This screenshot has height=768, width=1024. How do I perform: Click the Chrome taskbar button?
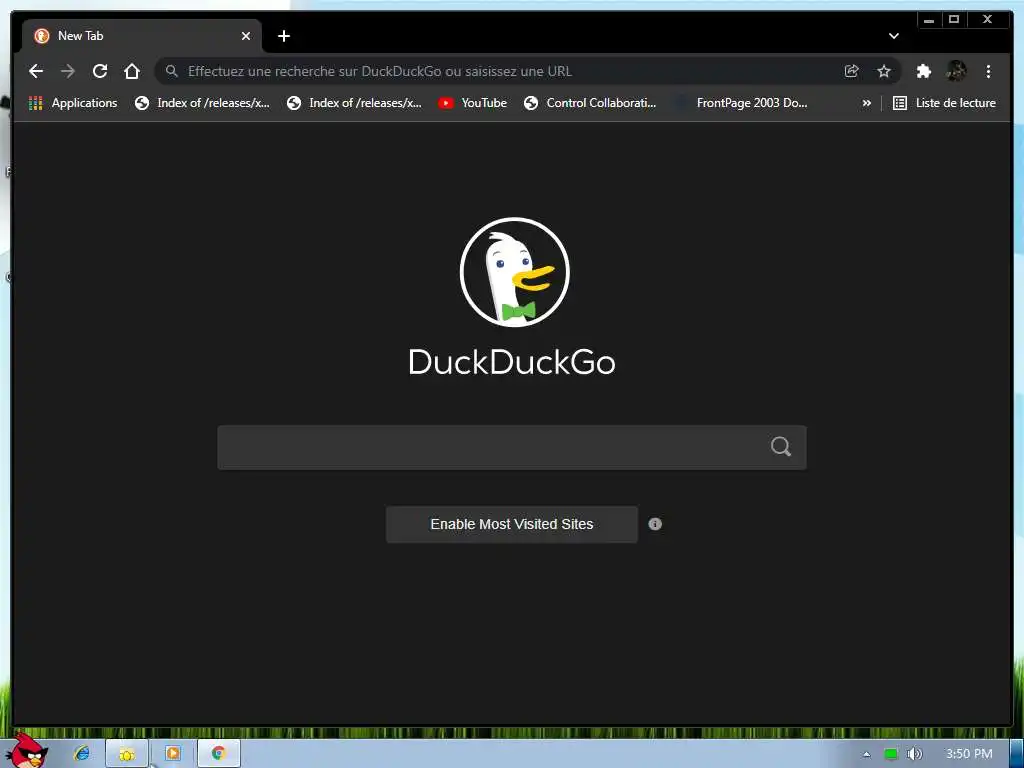(x=219, y=754)
